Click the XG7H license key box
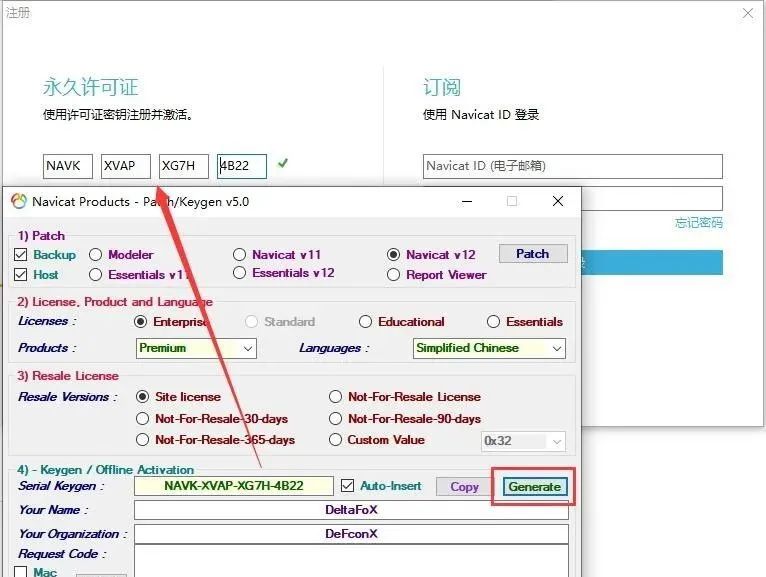766x577 pixels. click(184, 166)
